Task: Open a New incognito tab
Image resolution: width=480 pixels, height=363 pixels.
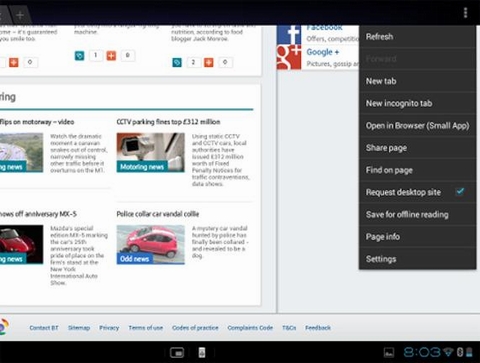Action: point(417,103)
